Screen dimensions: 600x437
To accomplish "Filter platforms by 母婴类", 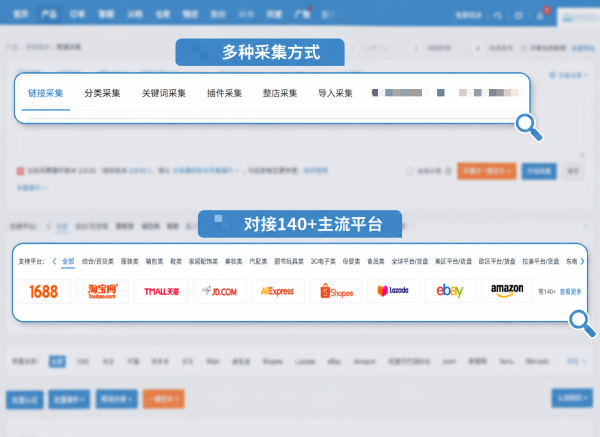I will [x=351, y=261].
